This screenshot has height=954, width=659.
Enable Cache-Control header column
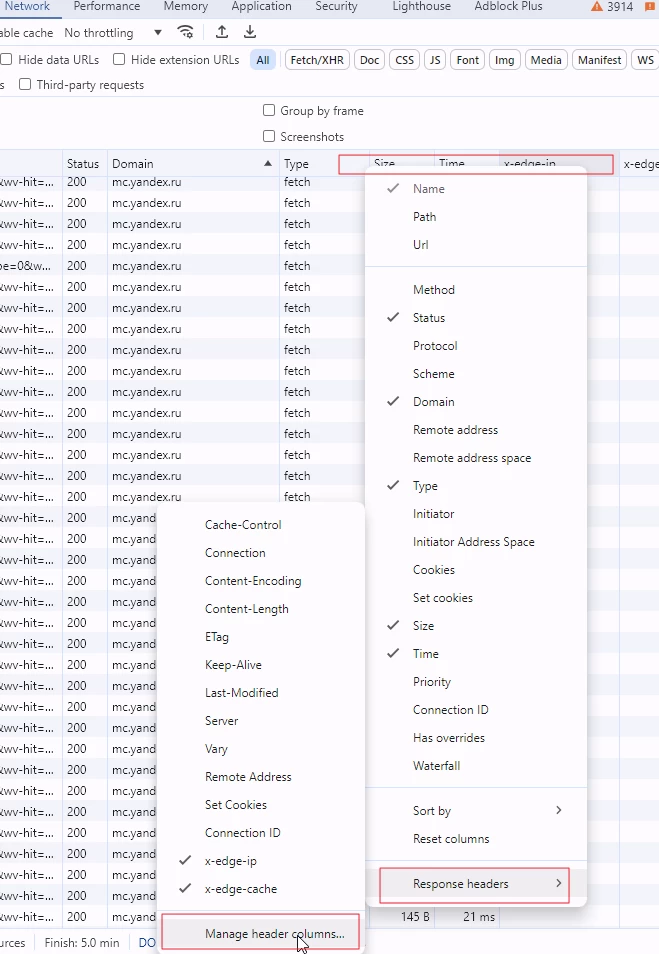click(261, 524)
